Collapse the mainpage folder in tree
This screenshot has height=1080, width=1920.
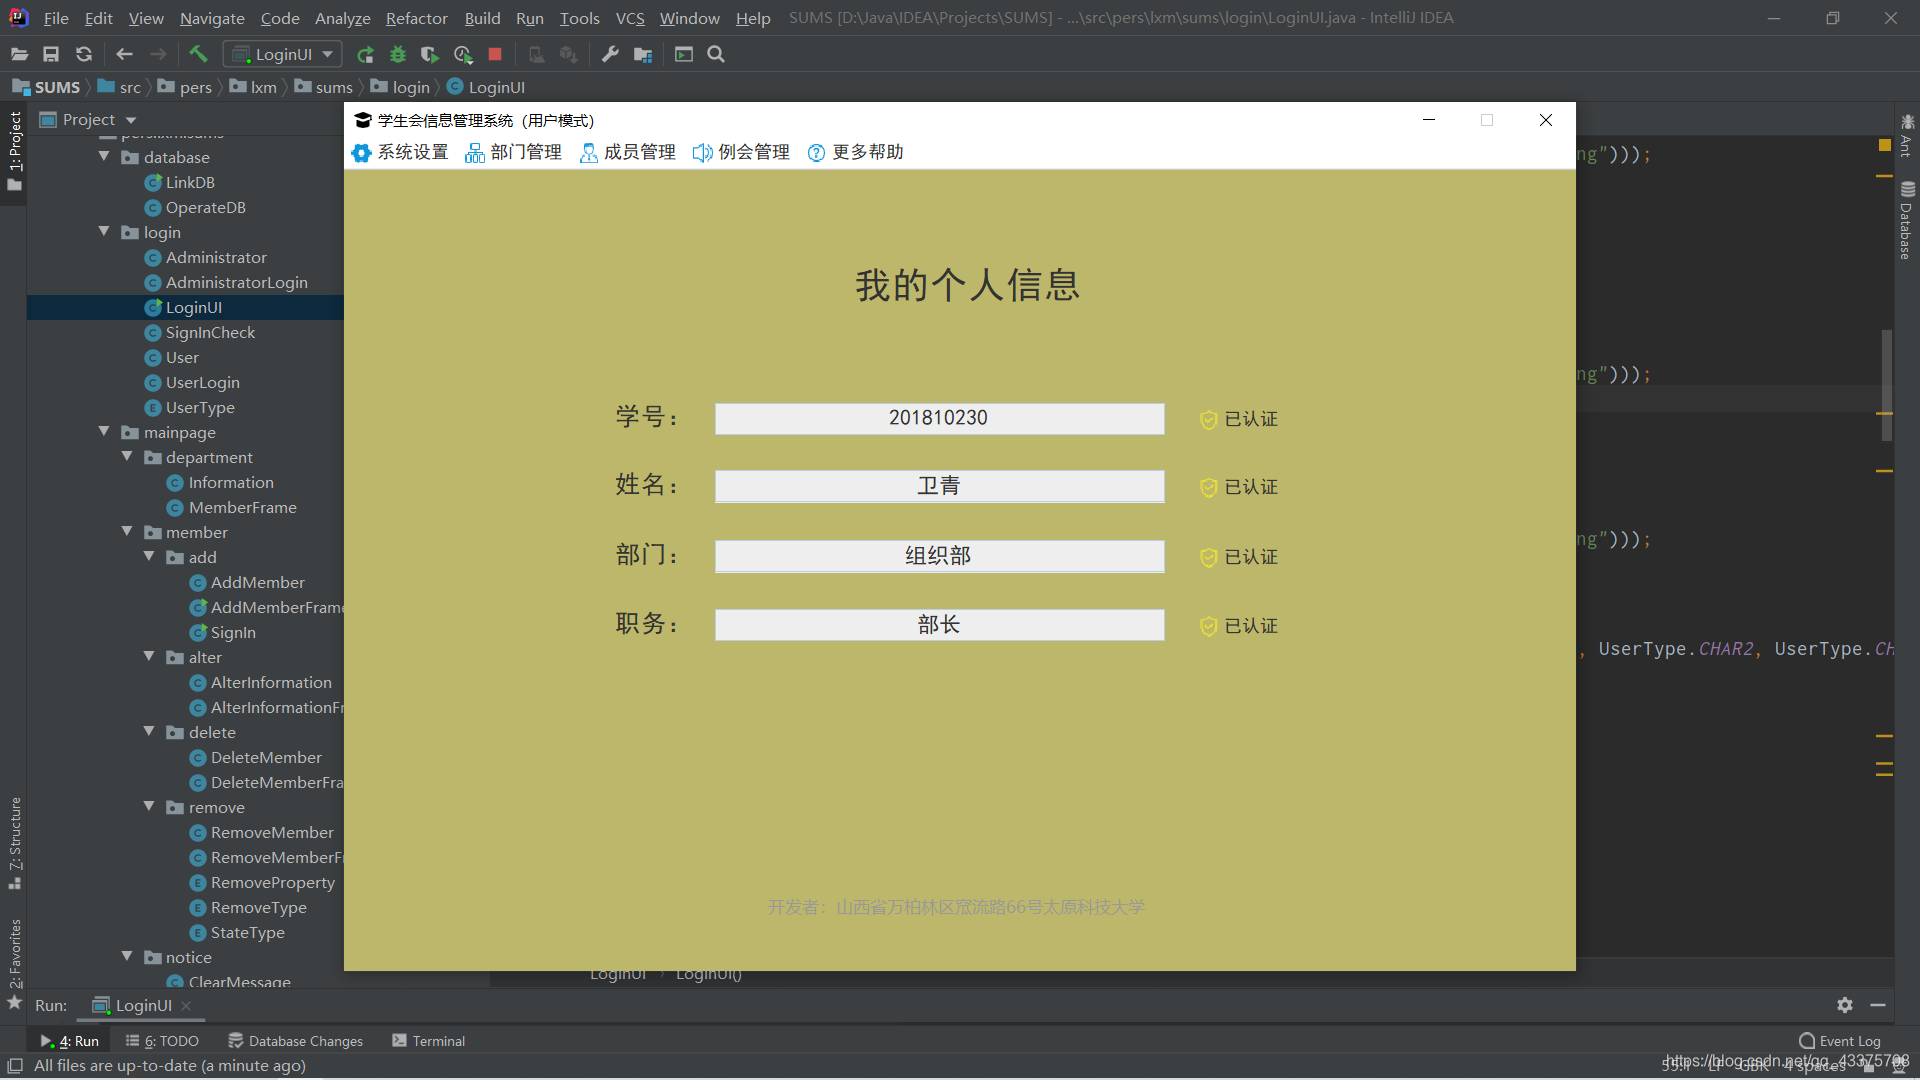(x=104, y=432)
